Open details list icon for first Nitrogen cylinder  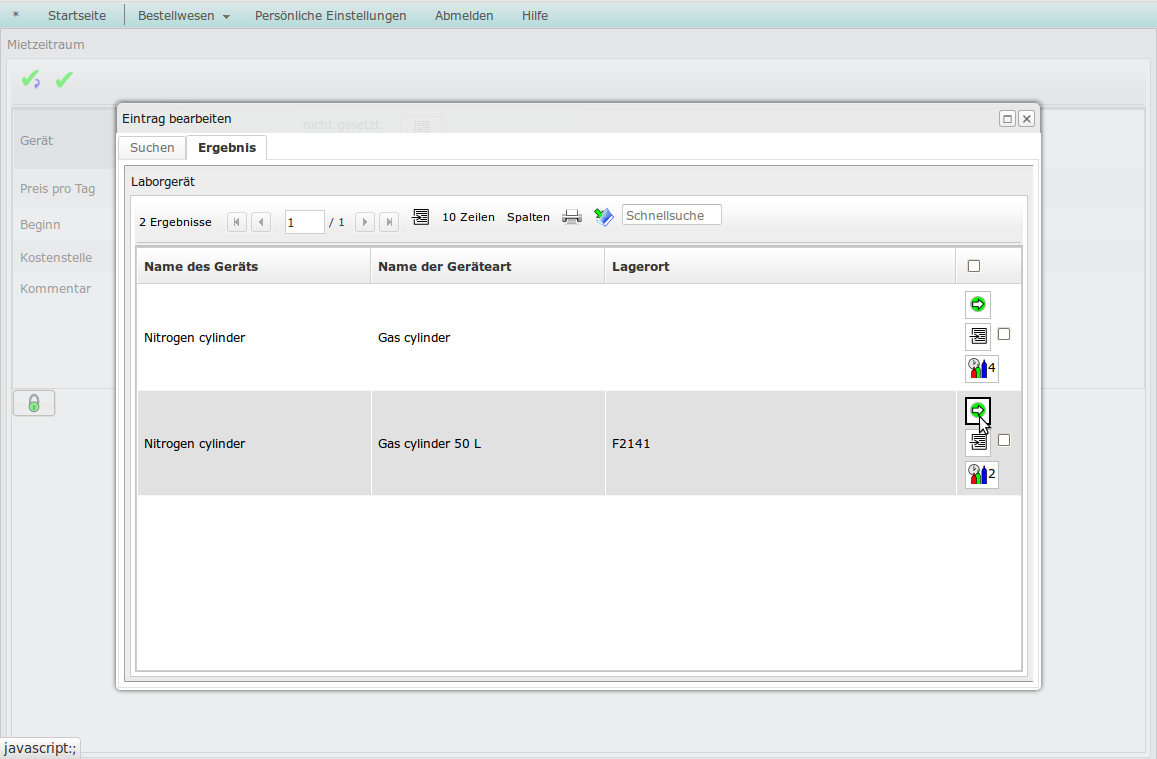pyautogui.click(x=977, y=336)
